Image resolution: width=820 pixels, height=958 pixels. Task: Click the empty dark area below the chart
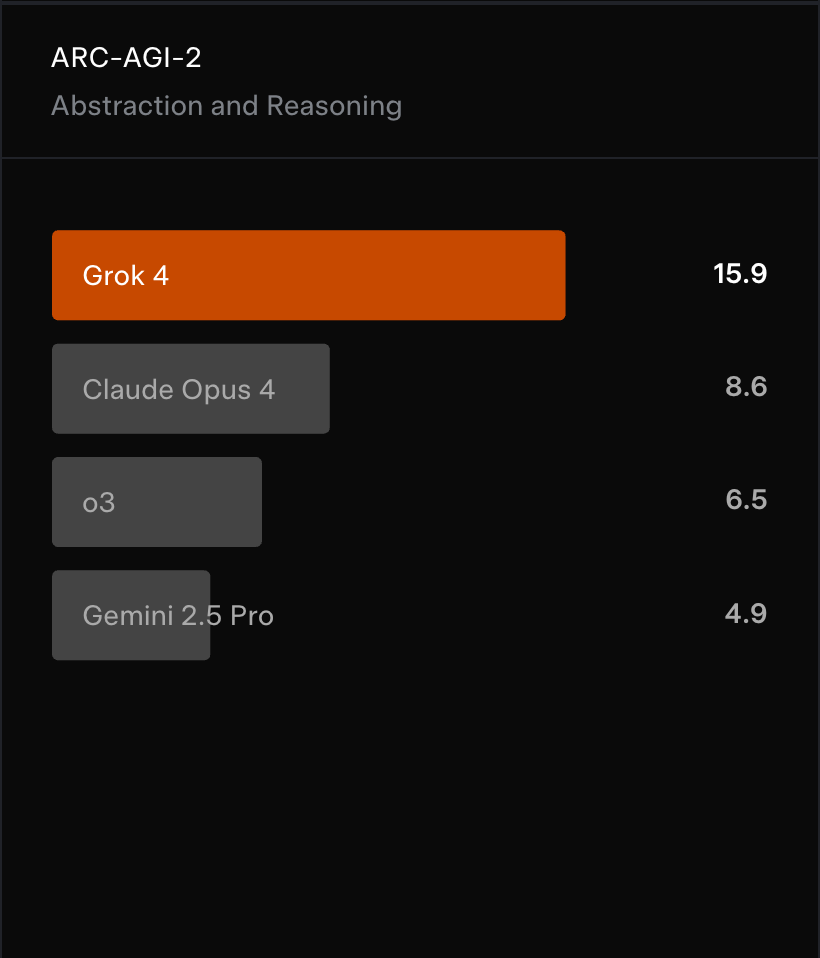[x=410, y=806]
